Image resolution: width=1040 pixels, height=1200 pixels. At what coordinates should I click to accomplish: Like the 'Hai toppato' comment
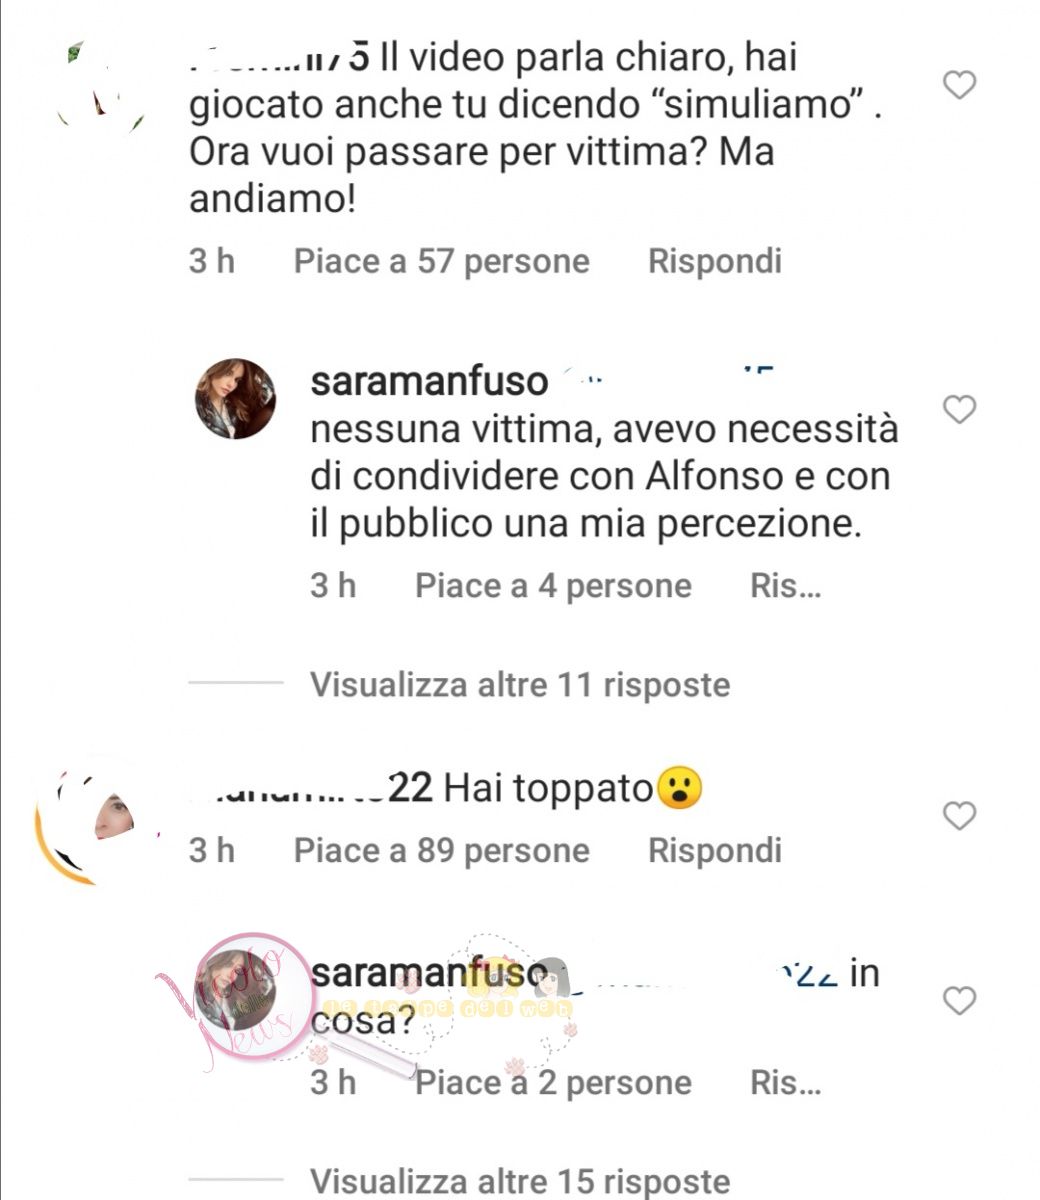coord(959,816)
